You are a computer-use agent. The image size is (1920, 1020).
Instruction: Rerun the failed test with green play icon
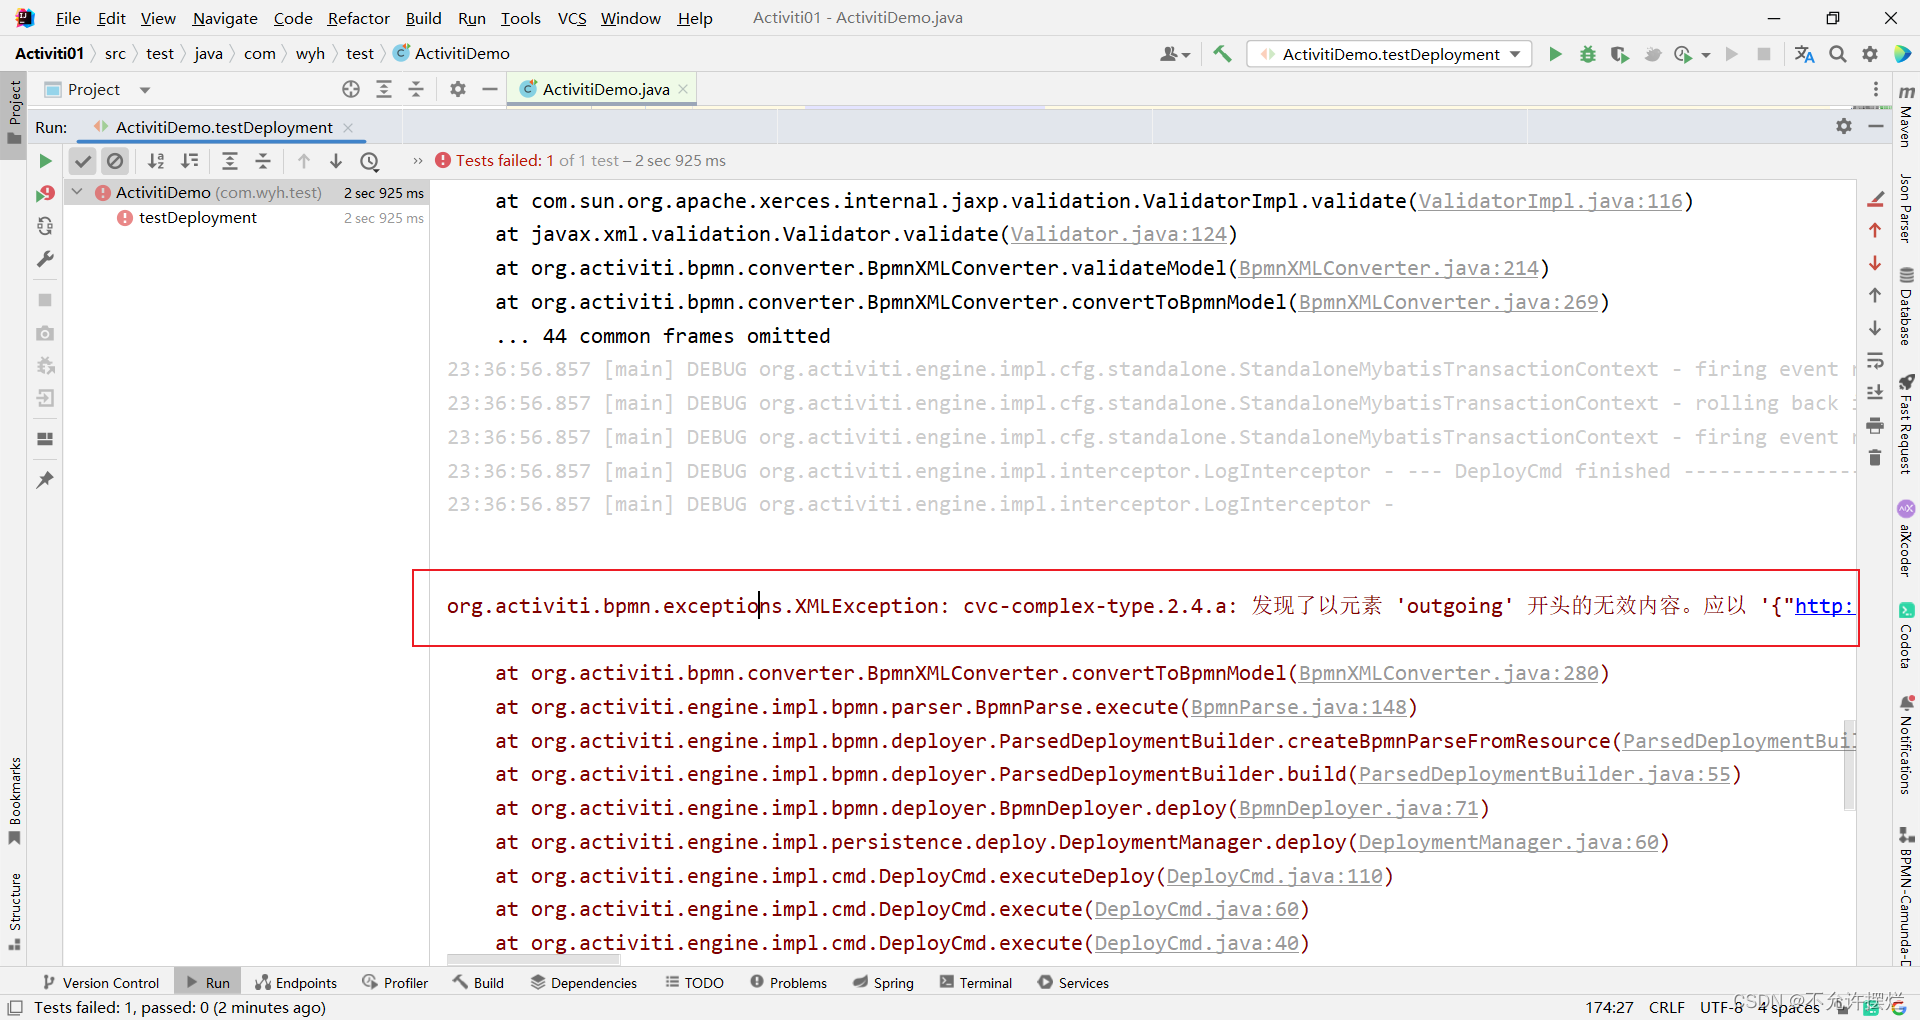[x=45, y=161]
